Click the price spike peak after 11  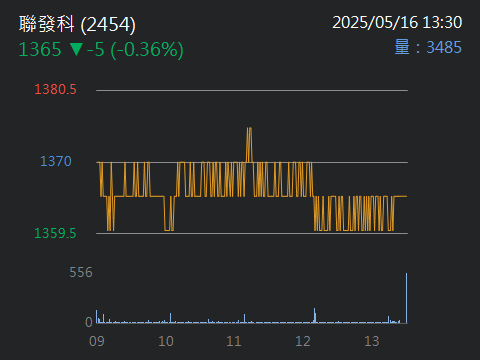pyautogui.click(x=249, y=128)
